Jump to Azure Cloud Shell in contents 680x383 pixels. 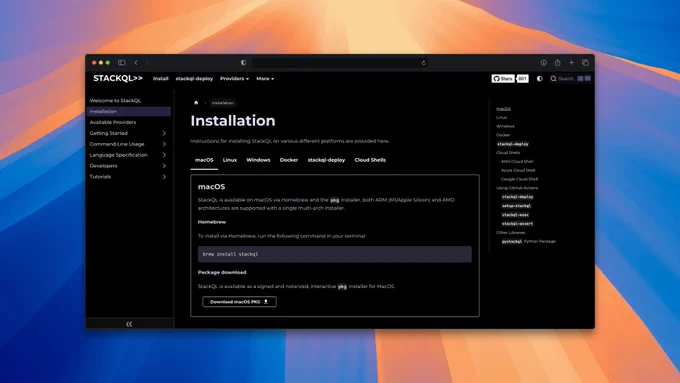518,170
